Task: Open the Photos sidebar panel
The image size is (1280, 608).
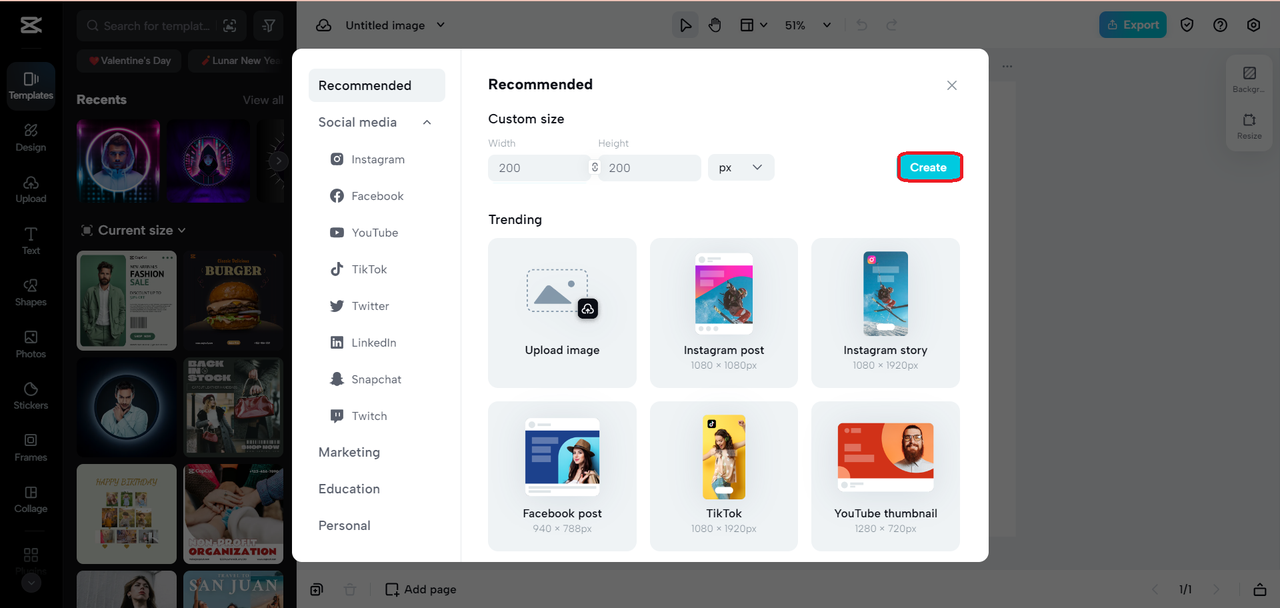Action: tap(31, 344)
